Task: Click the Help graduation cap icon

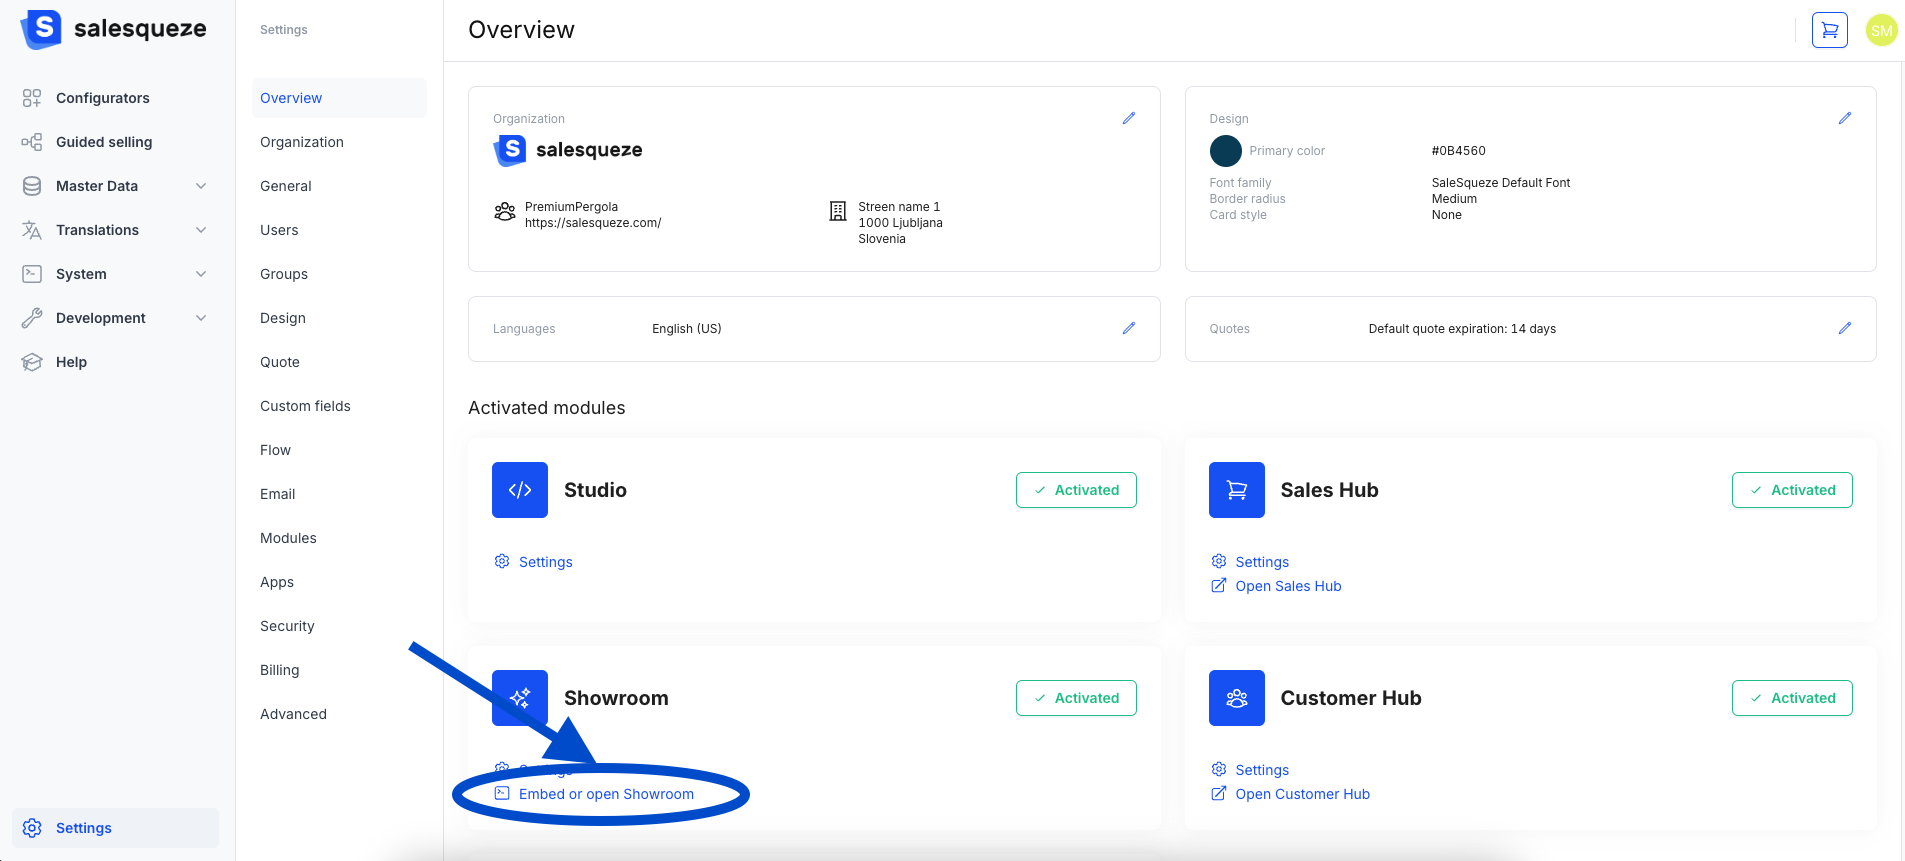Action: pos(32,362)
